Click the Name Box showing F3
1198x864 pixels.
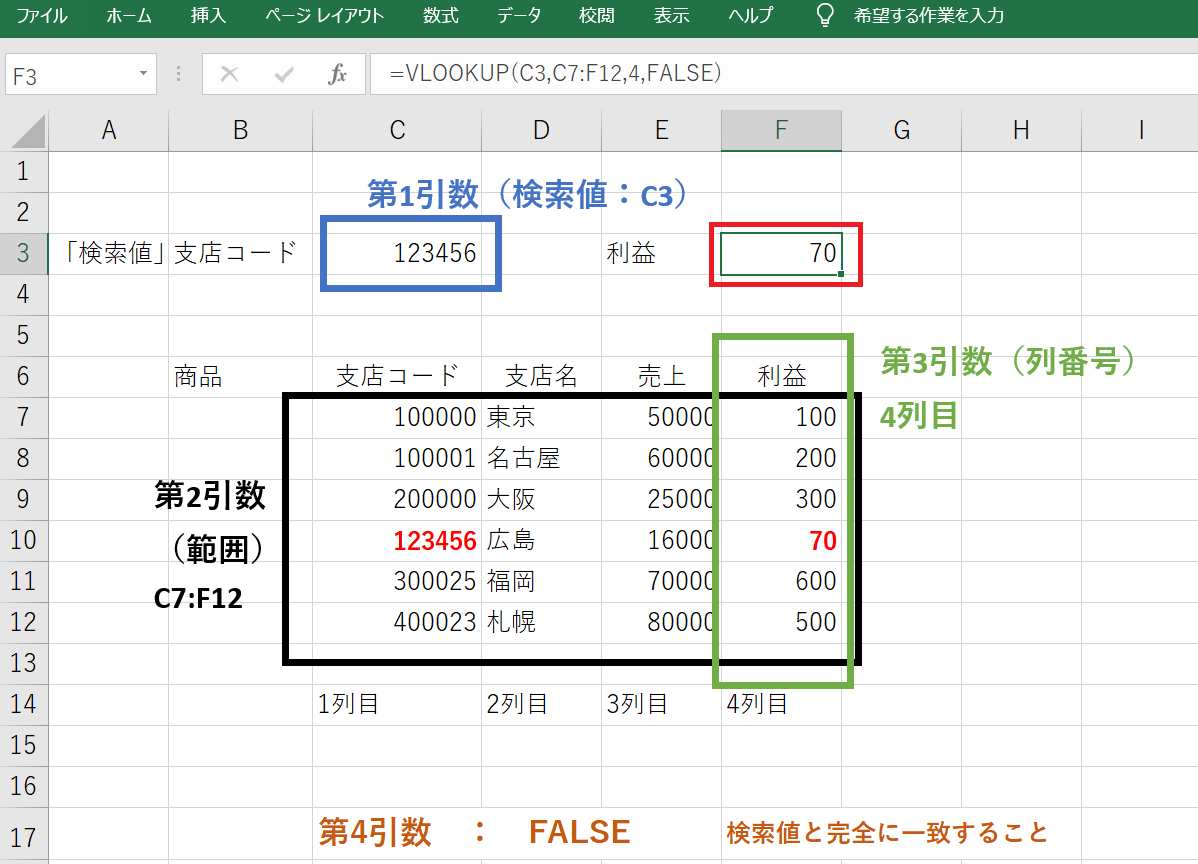tap(70, 75)
